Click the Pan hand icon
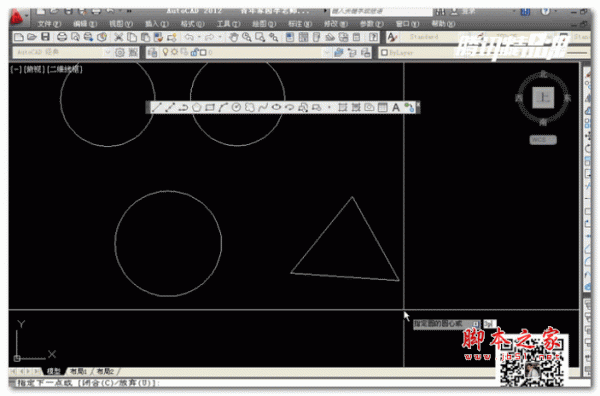The image size is (600, 396). click(x=233, y=37)
